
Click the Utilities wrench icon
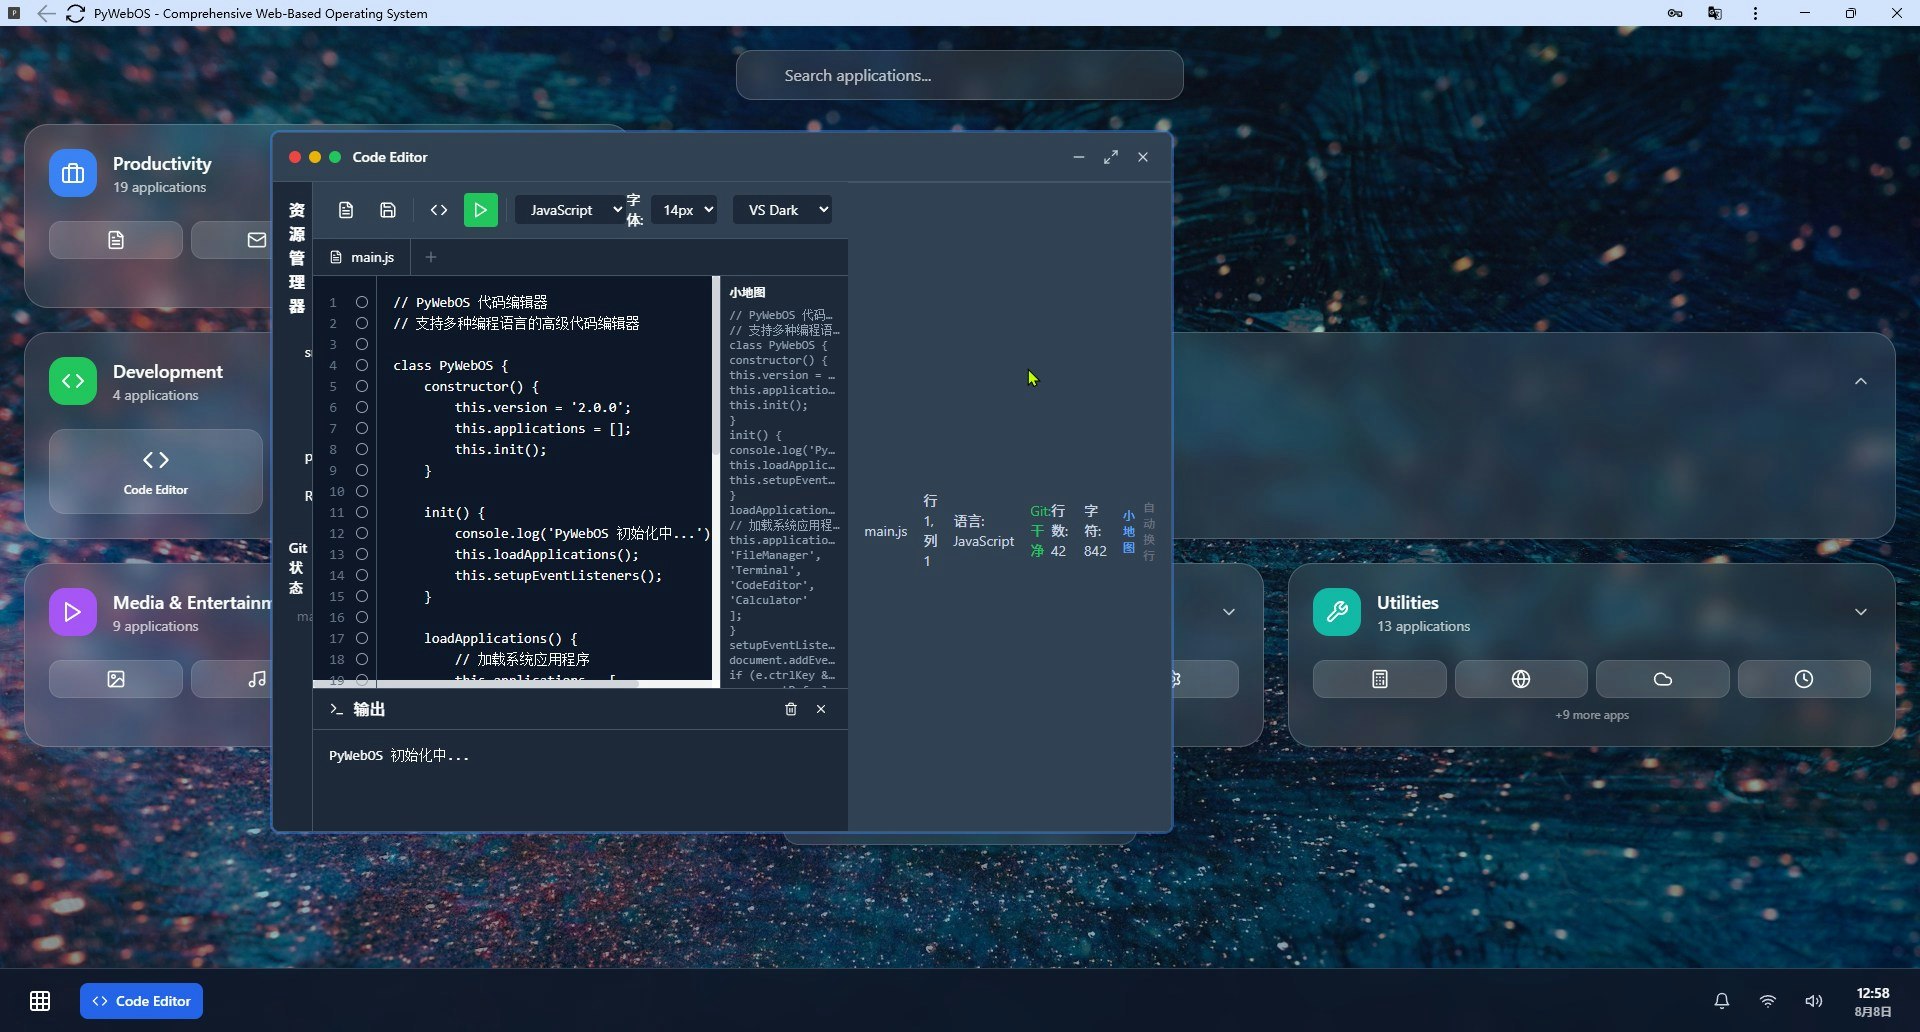point(1337,612)
